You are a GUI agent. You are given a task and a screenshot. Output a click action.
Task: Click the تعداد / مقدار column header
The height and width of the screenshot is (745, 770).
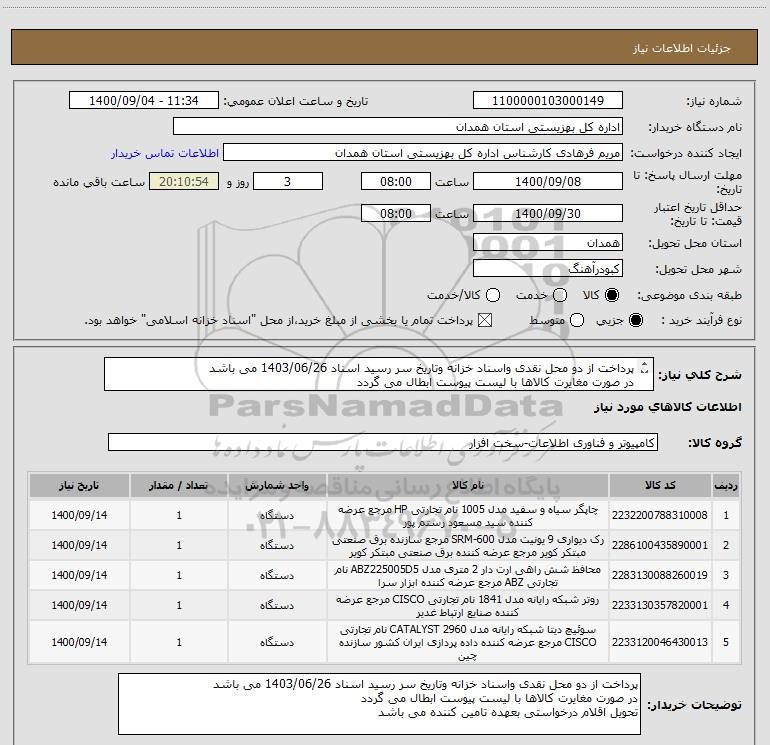pos(179,486)
